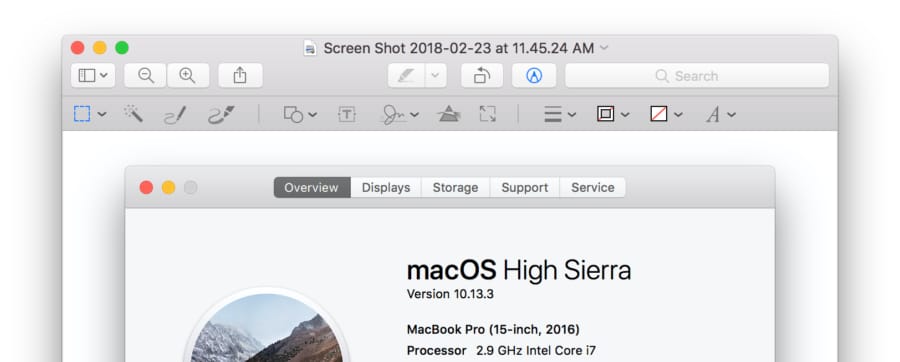Open the Fill Color swatch
900x362 pixels.
(x=659, y=114)
